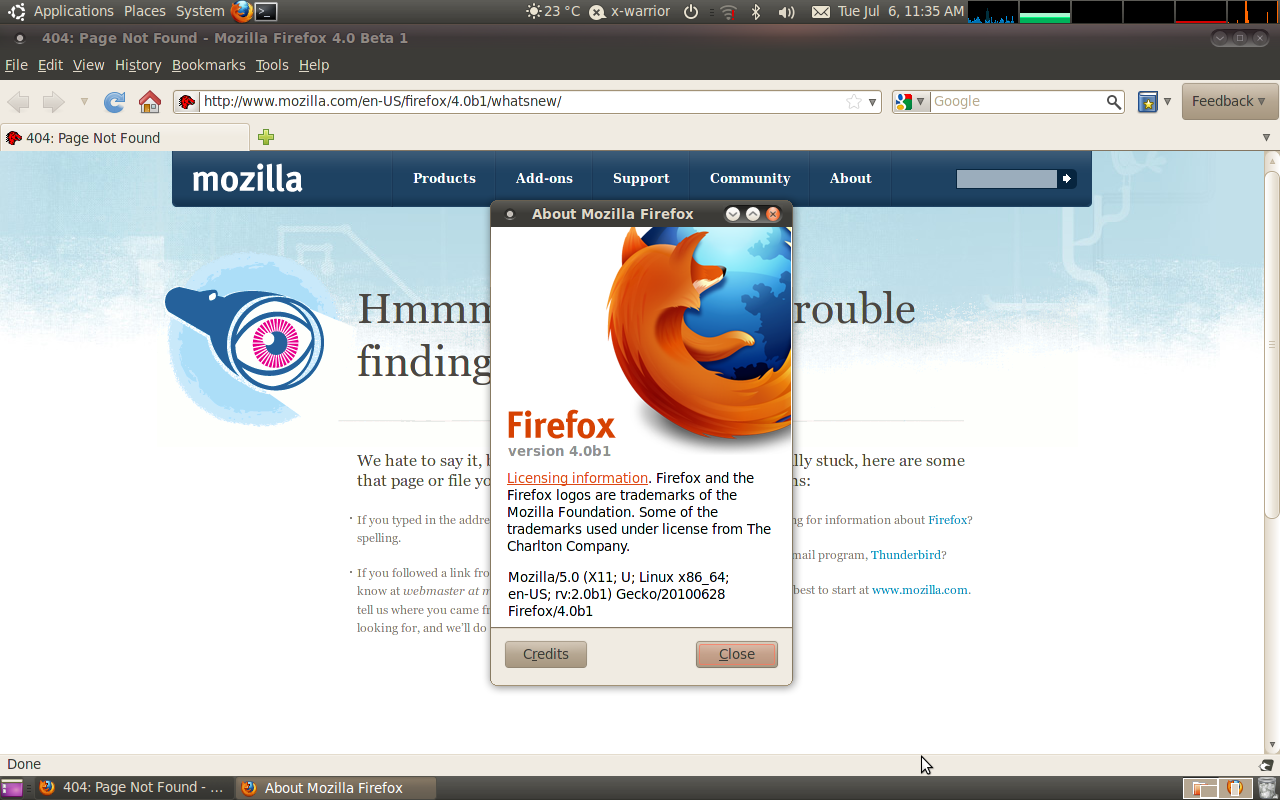Viewport: 1280px width, 800px height.
Task: Show the list all tabs dropdown
Action: pyautogui.click(x=1266, y=138)
